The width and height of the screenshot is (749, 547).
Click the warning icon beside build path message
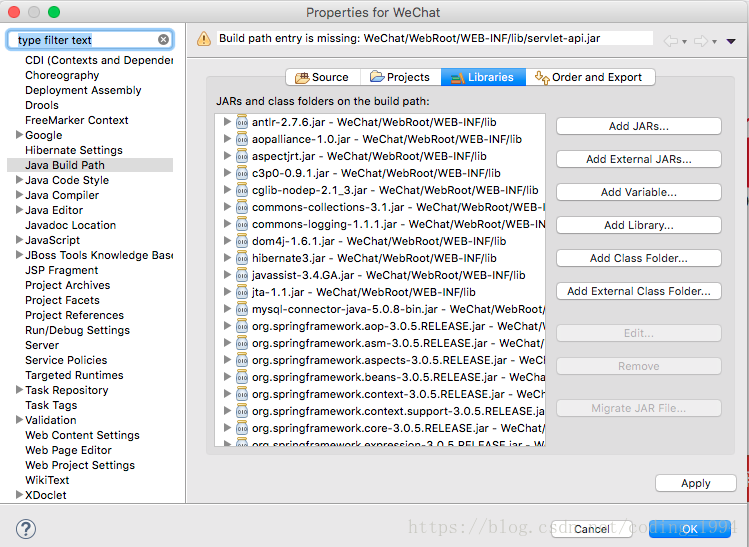[204, 39]
